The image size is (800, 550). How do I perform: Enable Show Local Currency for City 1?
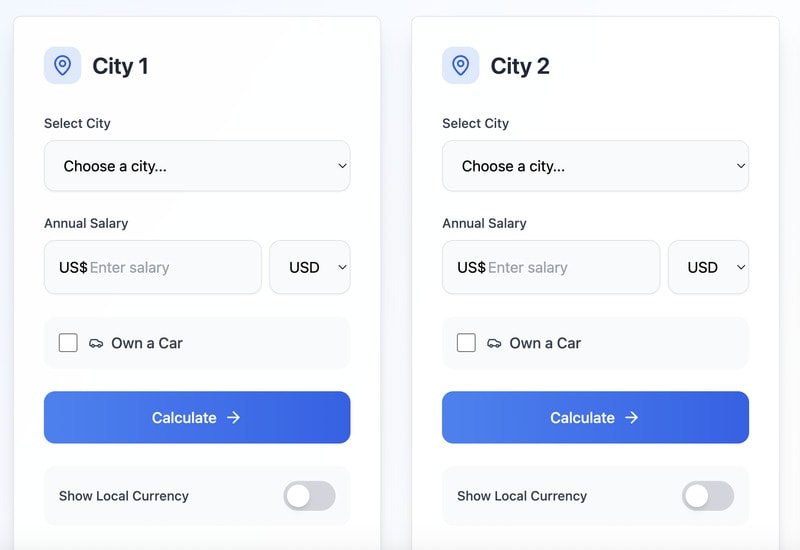pyautogui.click(x=309, y=496)
